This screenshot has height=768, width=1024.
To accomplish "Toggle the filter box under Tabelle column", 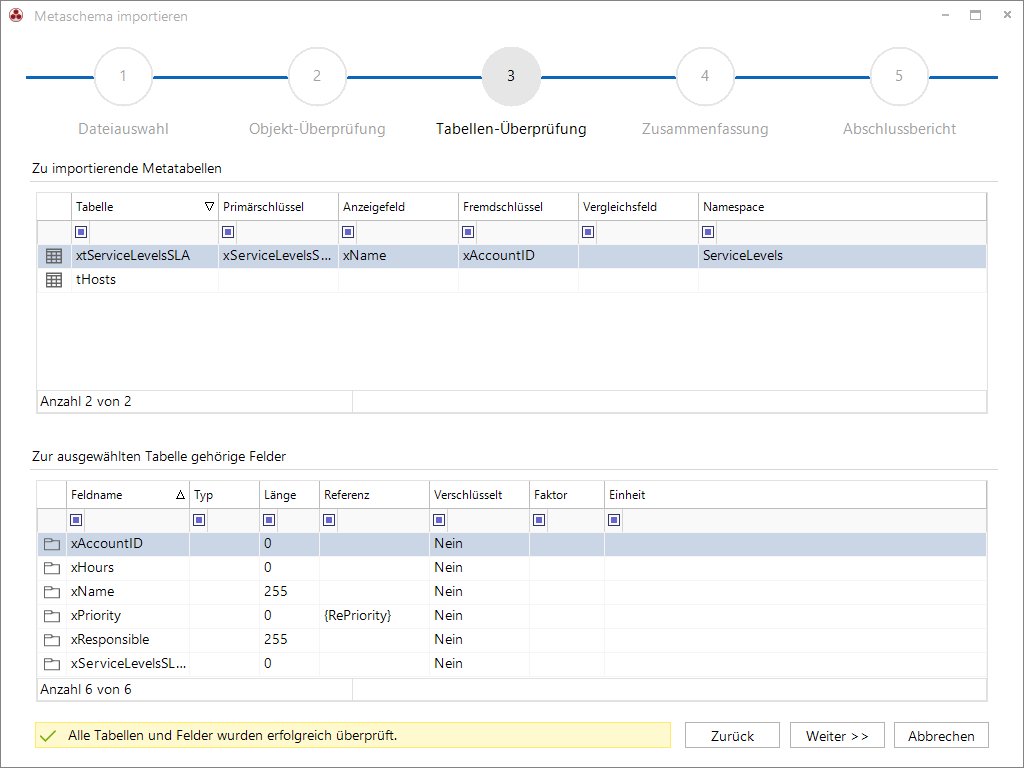I will [81, 232].
